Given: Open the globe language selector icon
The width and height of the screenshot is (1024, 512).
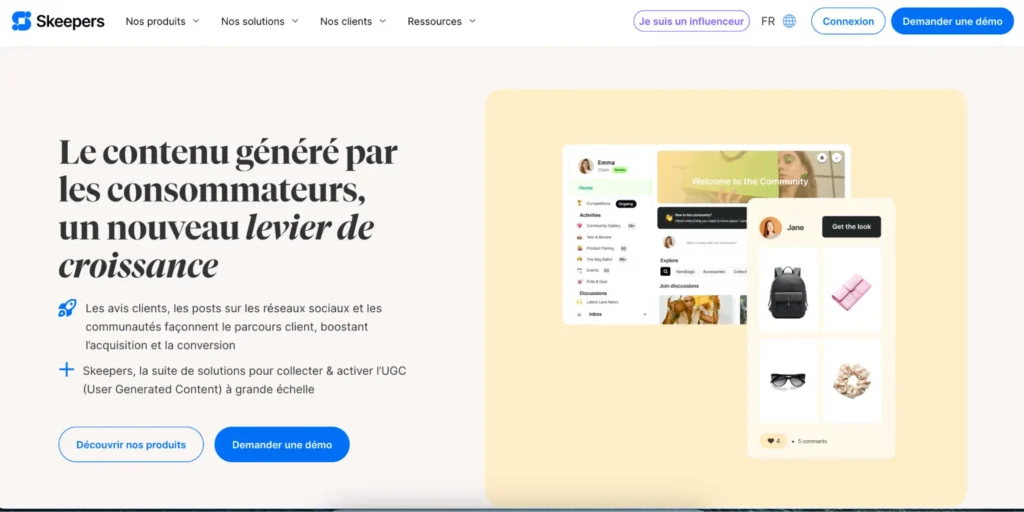Looking at the screenshot, I should (x=789, y=21).
